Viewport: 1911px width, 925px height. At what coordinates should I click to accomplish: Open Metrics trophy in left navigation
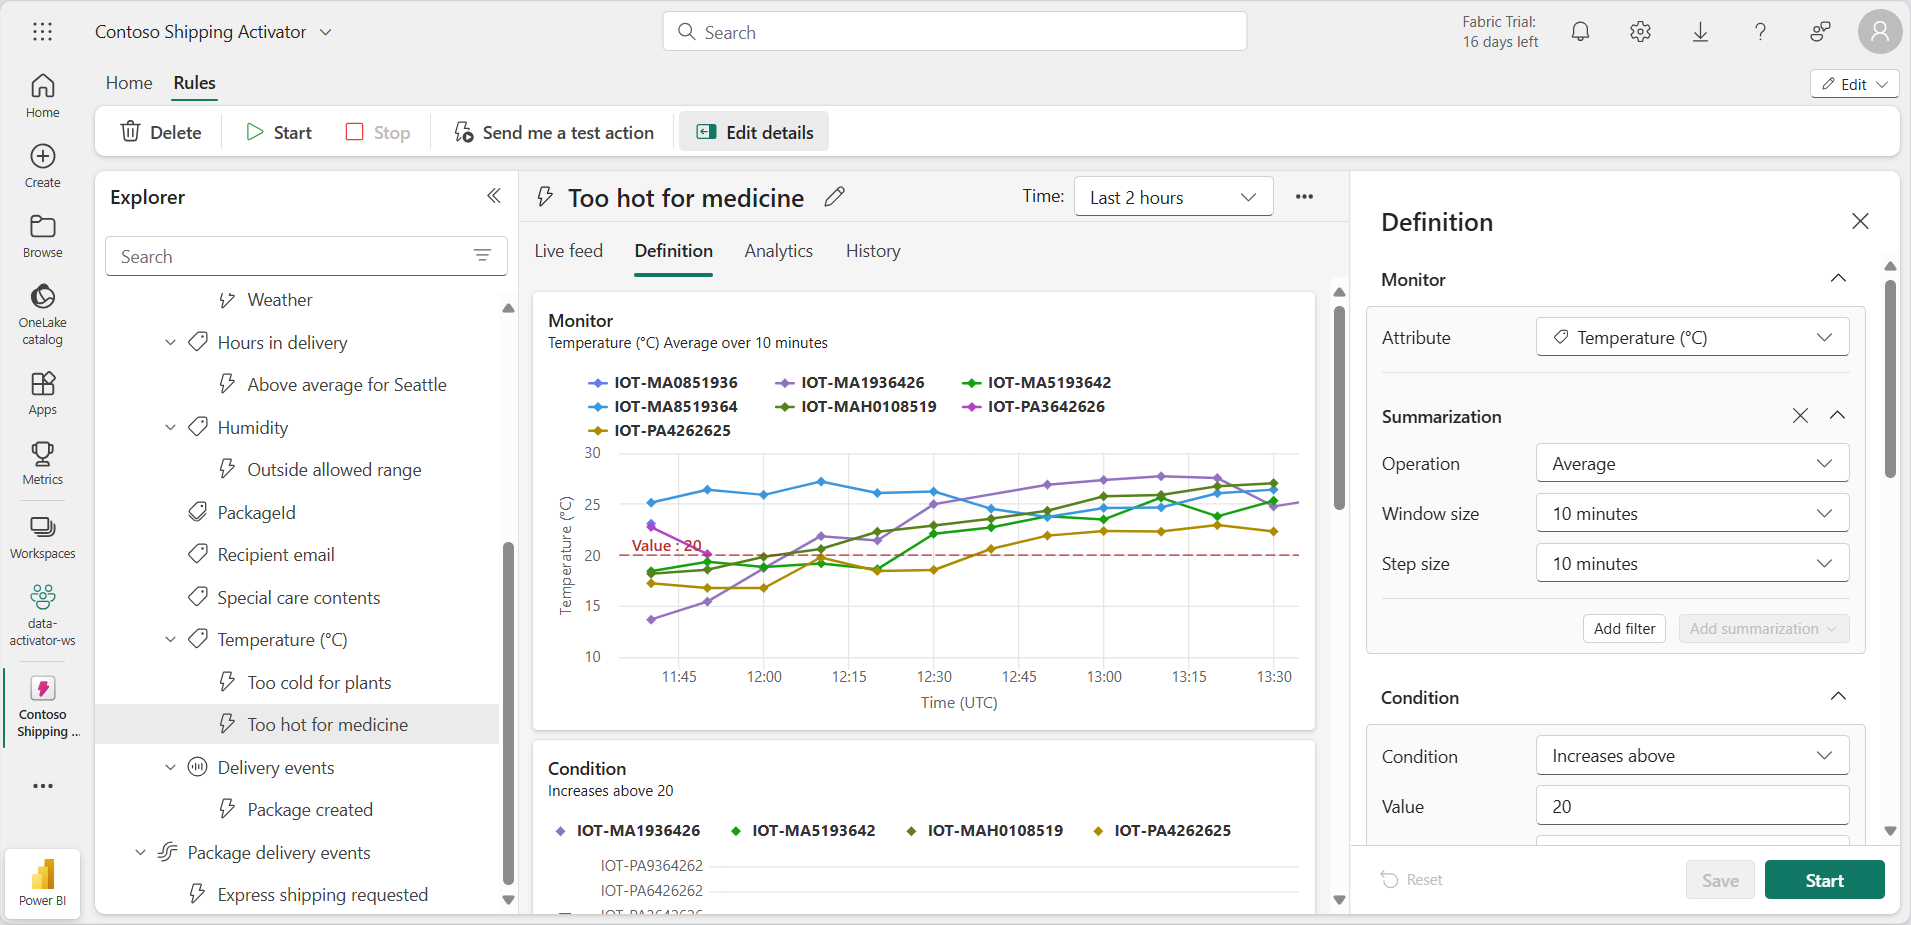pyautogui.click(x=42, y=463)
